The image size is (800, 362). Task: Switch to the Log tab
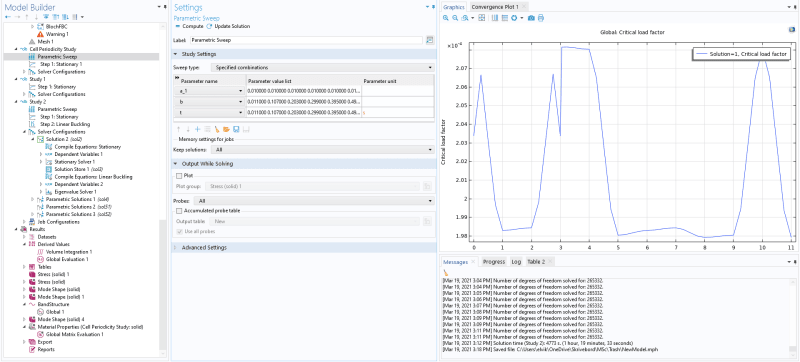tap(516, 262)
